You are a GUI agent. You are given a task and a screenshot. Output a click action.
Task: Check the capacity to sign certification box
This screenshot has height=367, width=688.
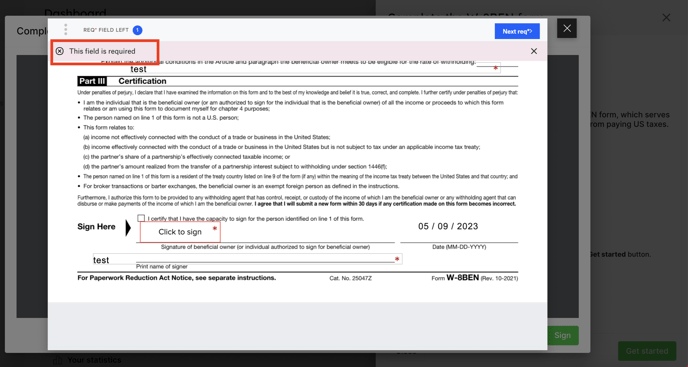click(x=141, y=218)
